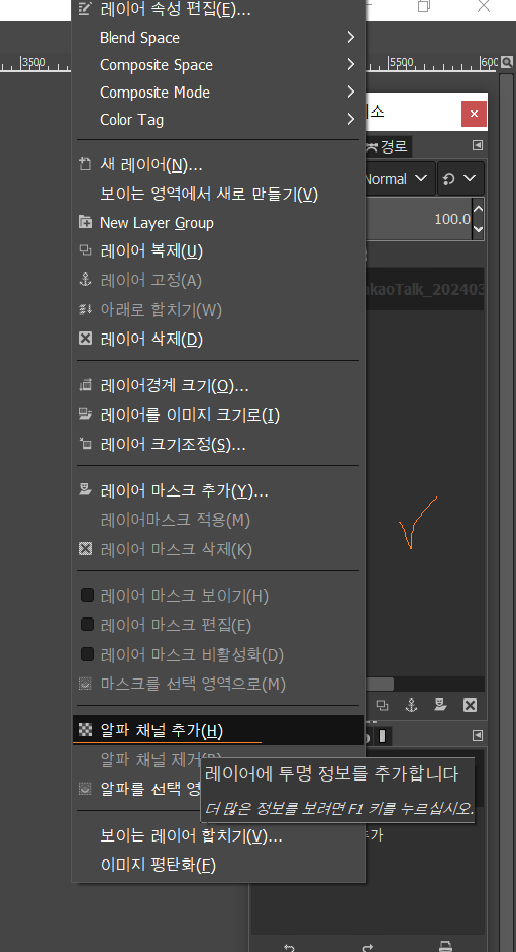This screenshot has width=516, height=952.
Task: Click anchor layer icon in layers panel
Action: tap(412, 705)
